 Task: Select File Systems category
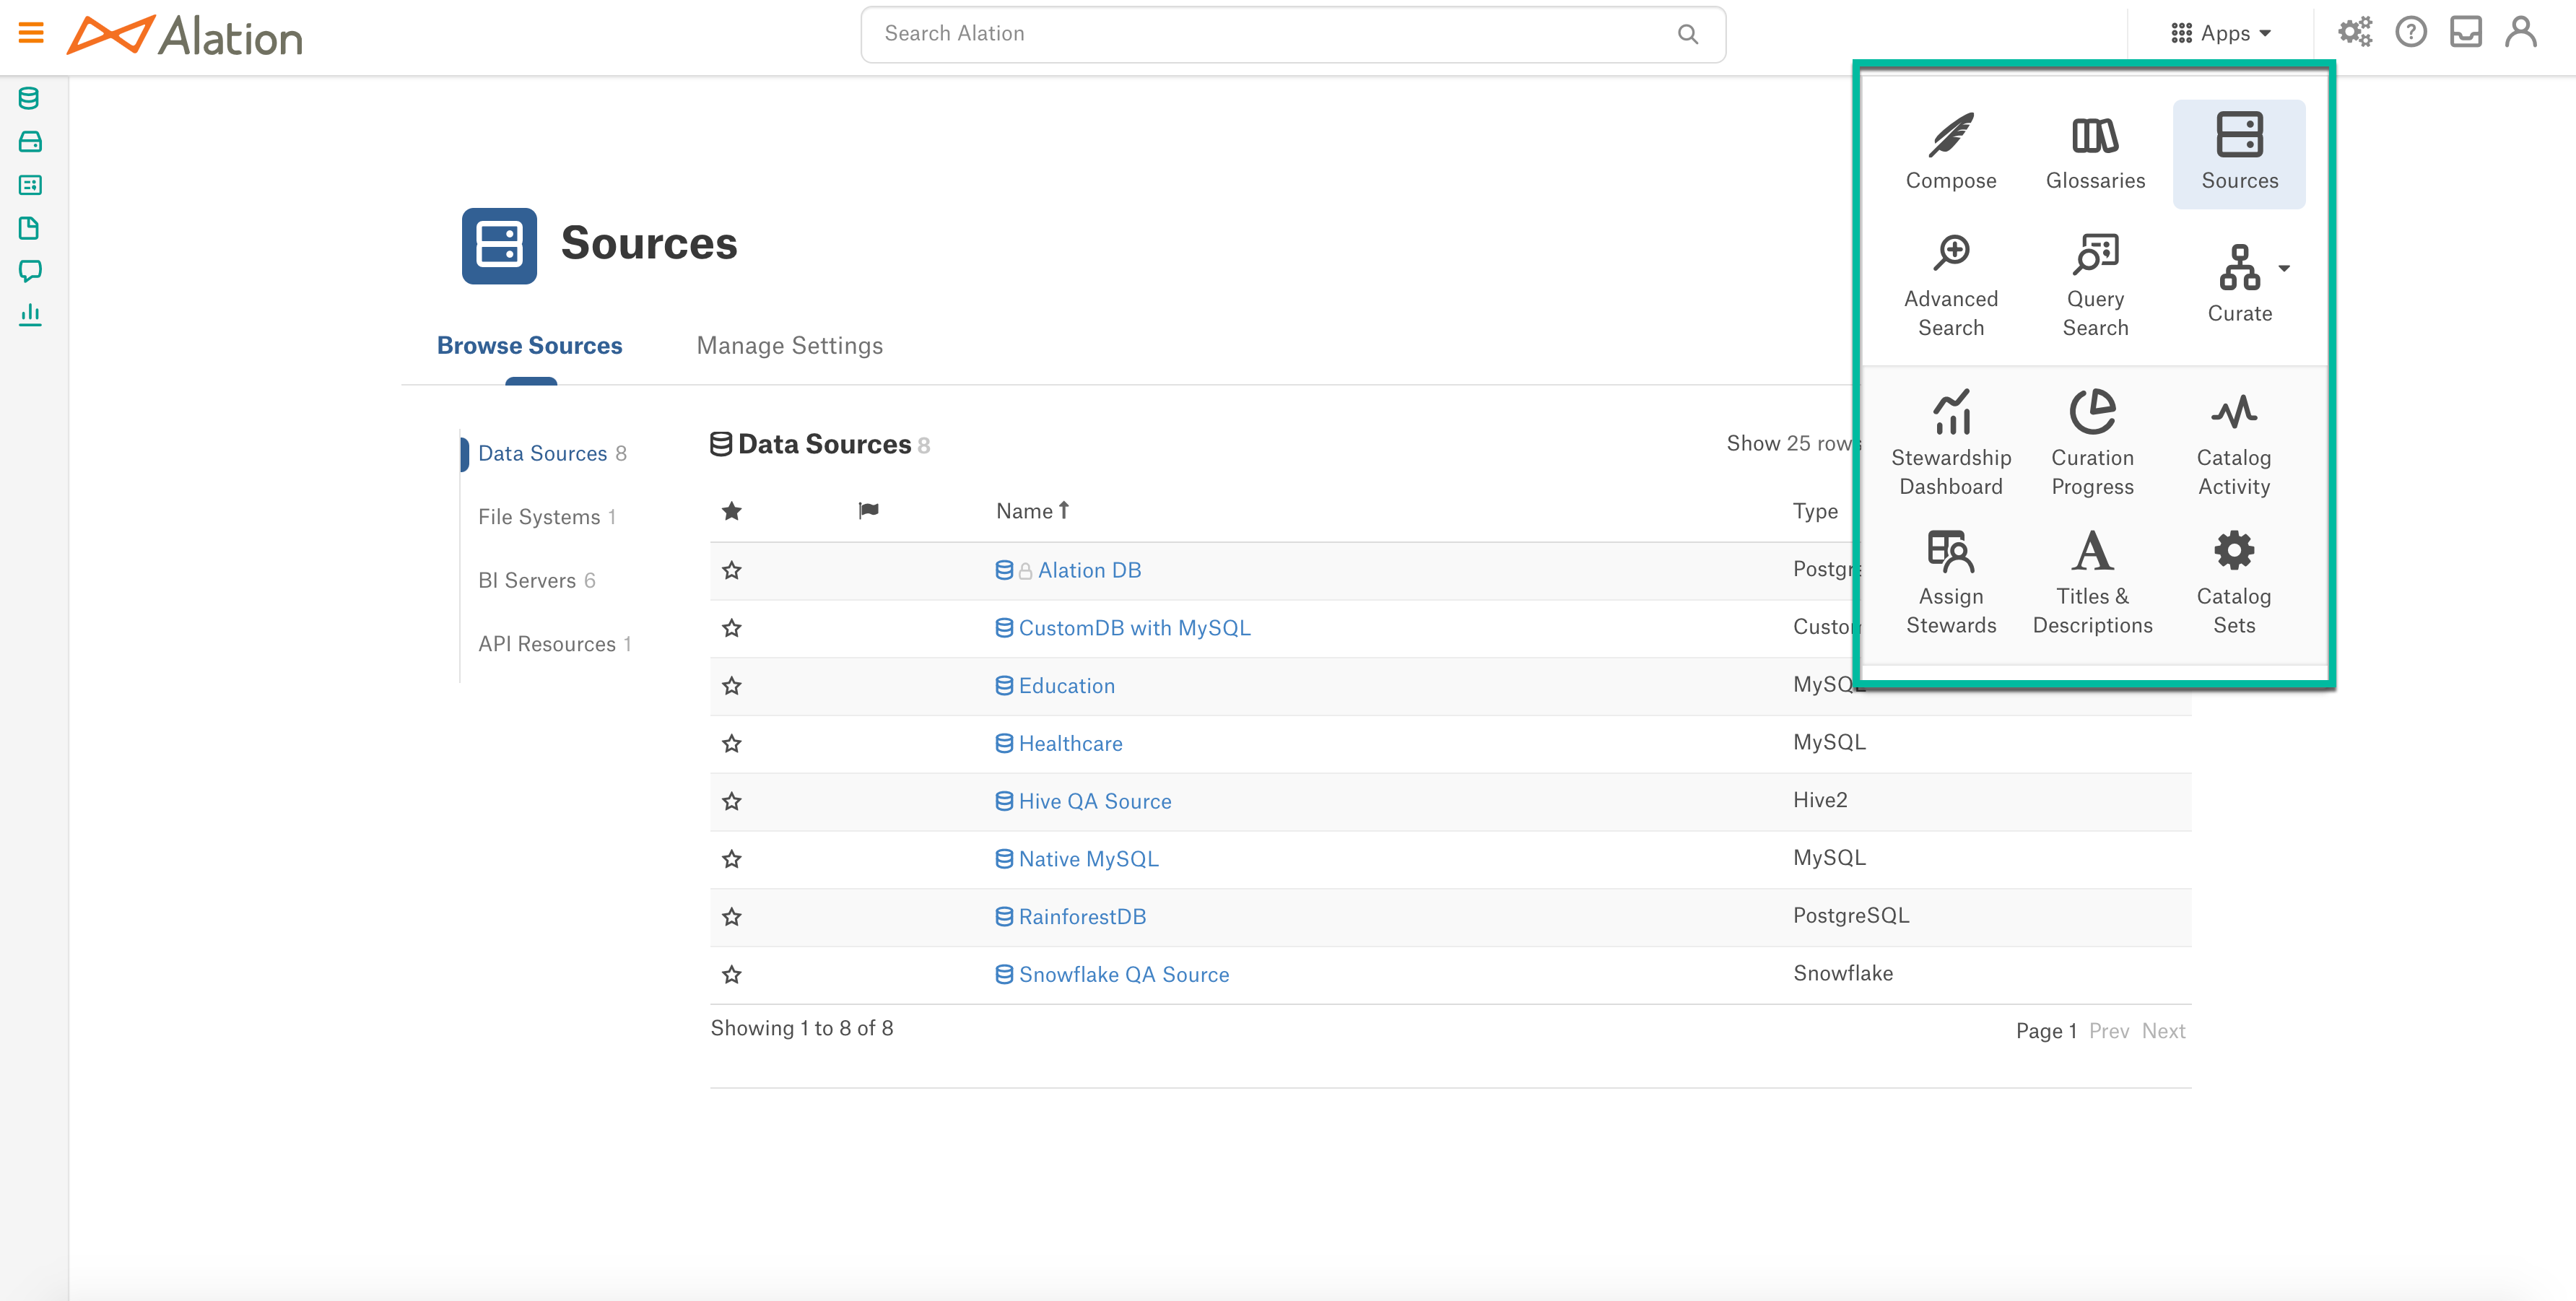click(x=546, y=517)
